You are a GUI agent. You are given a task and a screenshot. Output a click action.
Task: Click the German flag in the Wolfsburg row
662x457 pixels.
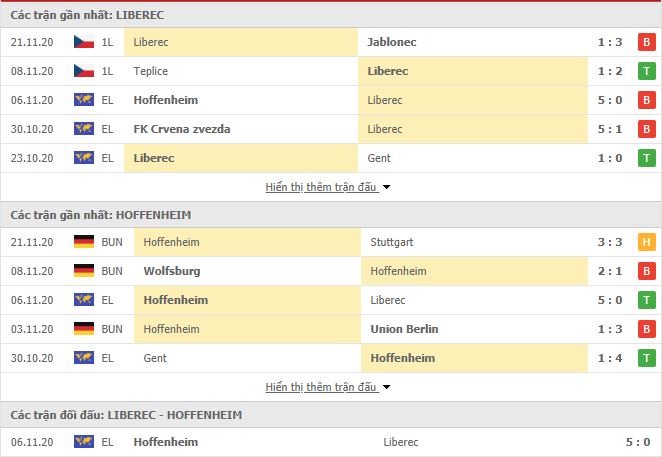point(84,271)
